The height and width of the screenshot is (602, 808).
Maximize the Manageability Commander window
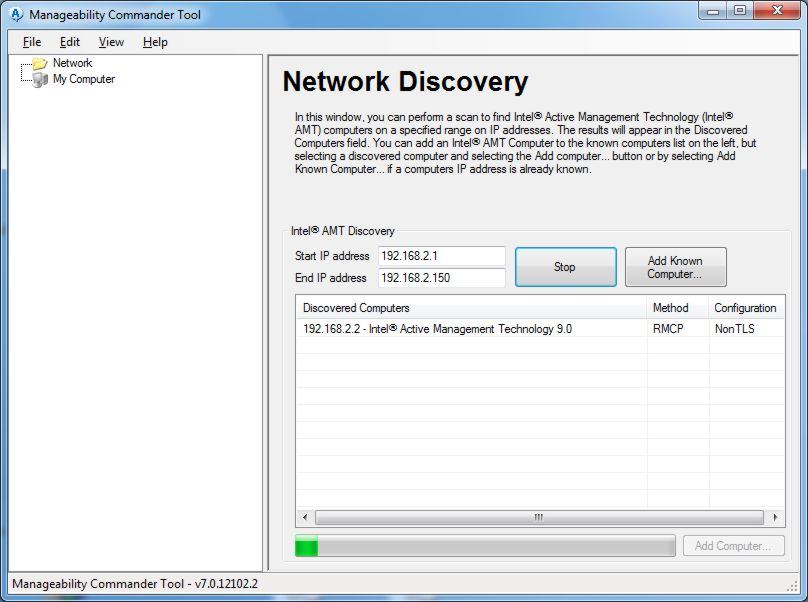(740, 11)
